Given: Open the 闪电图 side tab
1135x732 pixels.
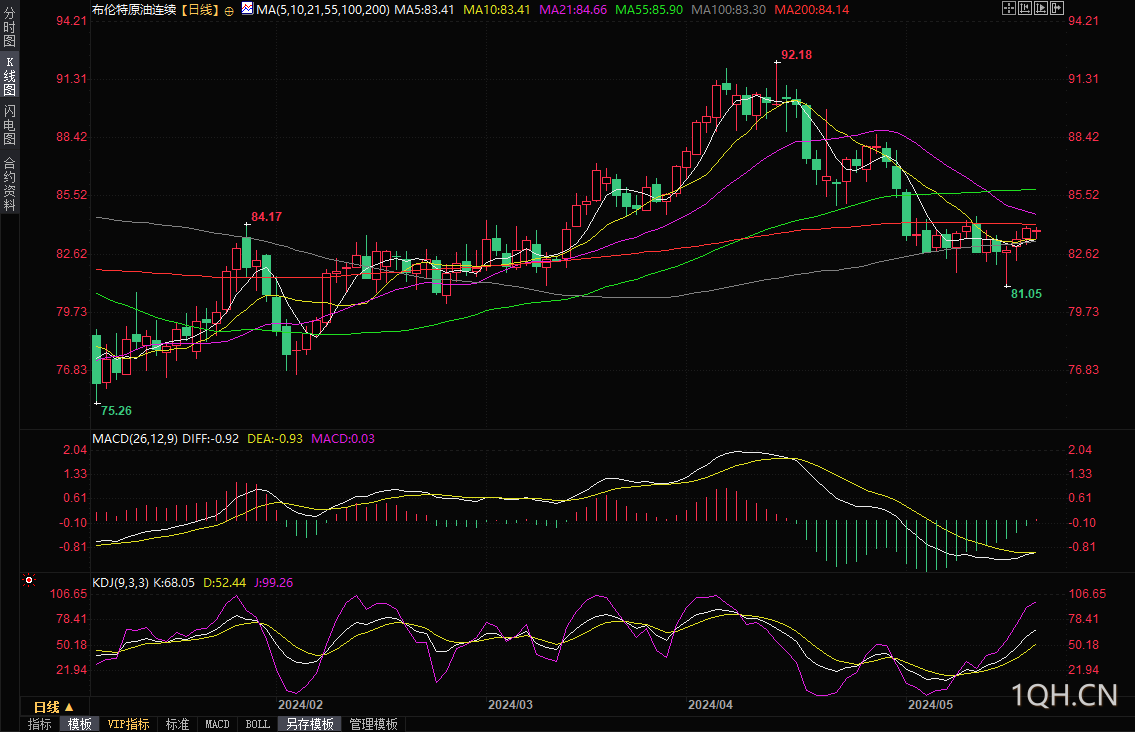Looking at the screenshot, I should pyautogui.click(x=9, y=125).
